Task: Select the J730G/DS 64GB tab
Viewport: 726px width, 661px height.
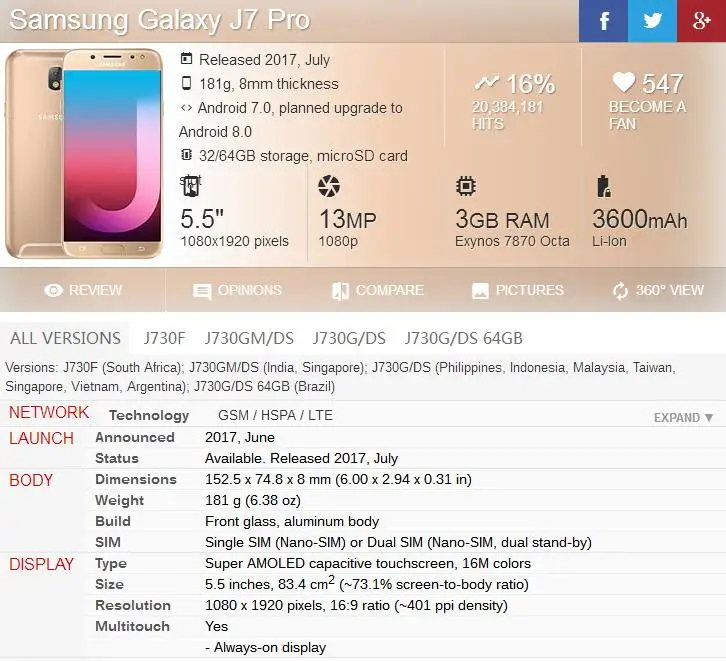Action: [463, 338]
